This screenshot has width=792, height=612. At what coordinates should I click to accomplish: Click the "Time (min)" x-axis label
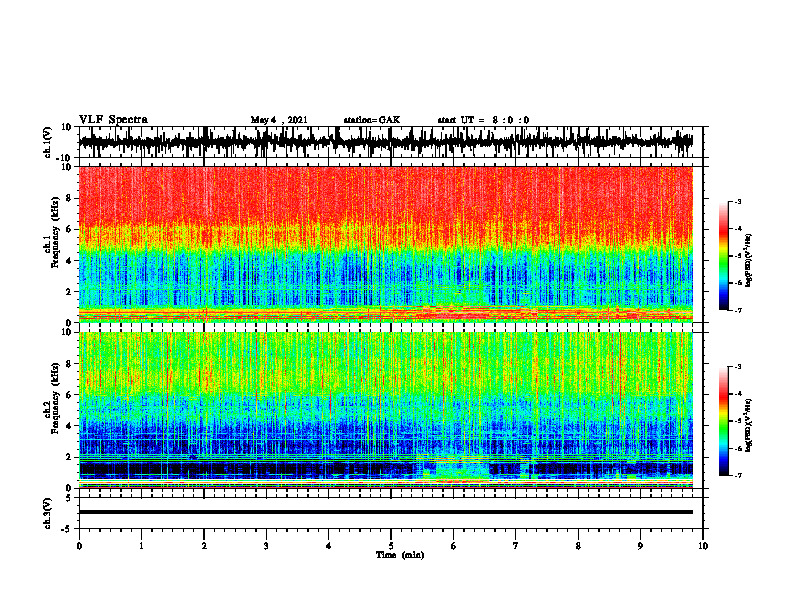click(x=400, y=555)
